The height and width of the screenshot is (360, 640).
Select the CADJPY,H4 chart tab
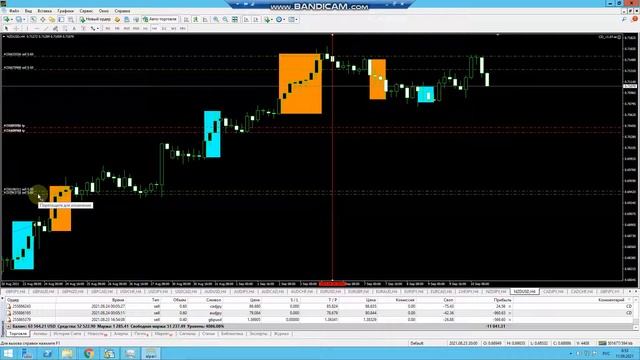pos(553,291)
